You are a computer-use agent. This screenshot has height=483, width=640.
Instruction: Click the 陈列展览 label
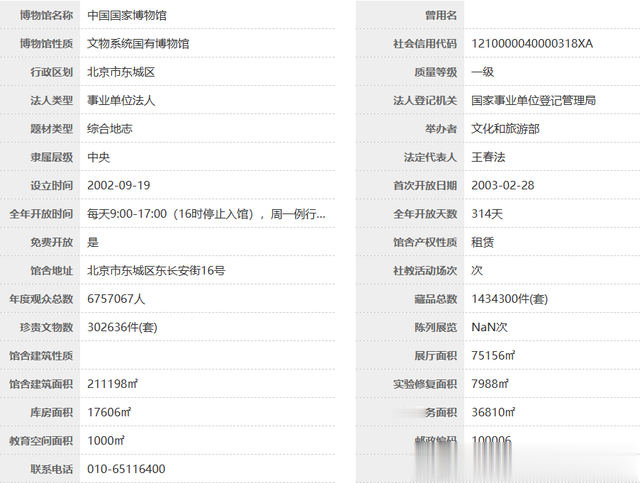(436, 327)
